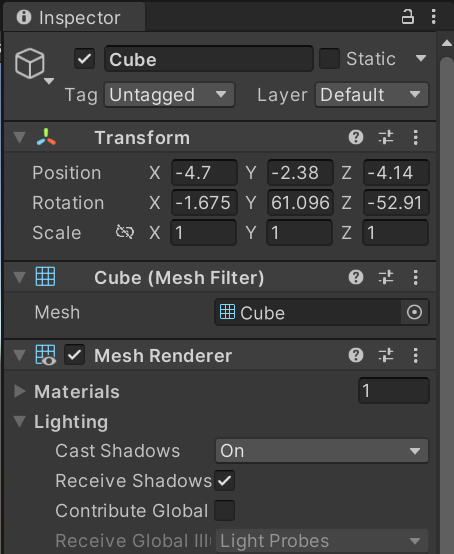Click the Rotation Z field
454x554 pixels.
click(396, 203)
